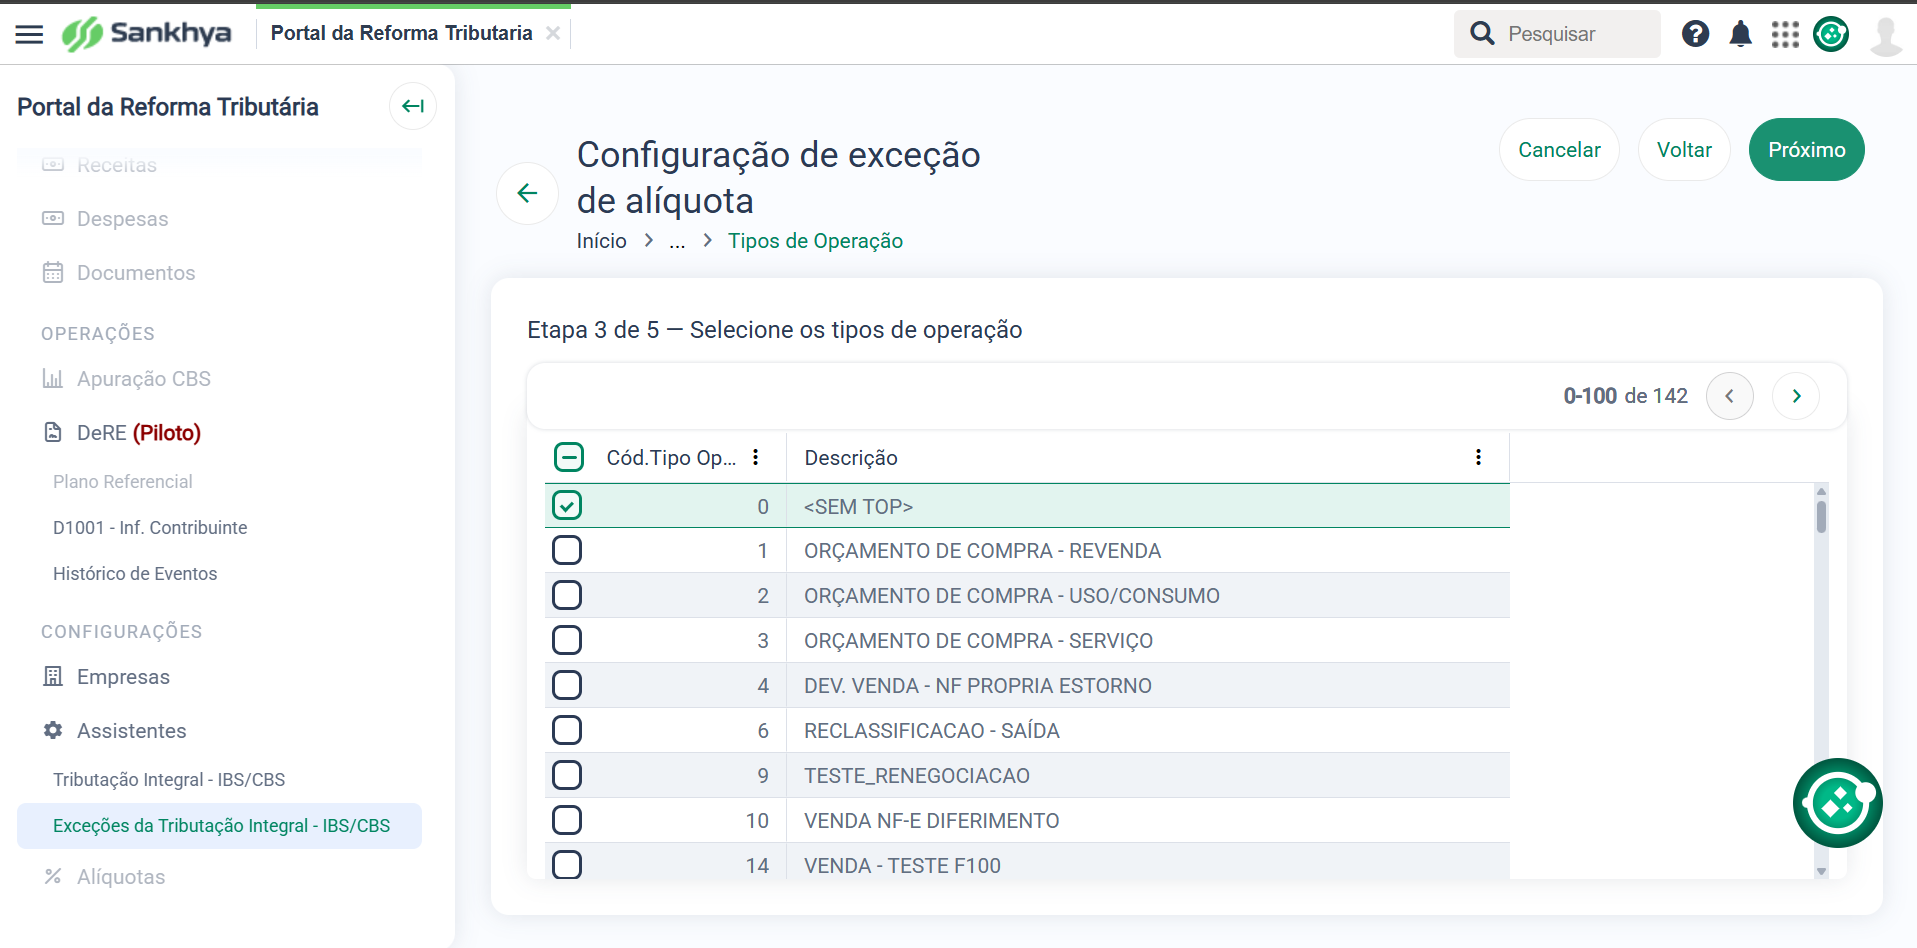Click the green circular assistant icon in header
The height and width of the screenshot is (948, 1917).
(1831, 34)
